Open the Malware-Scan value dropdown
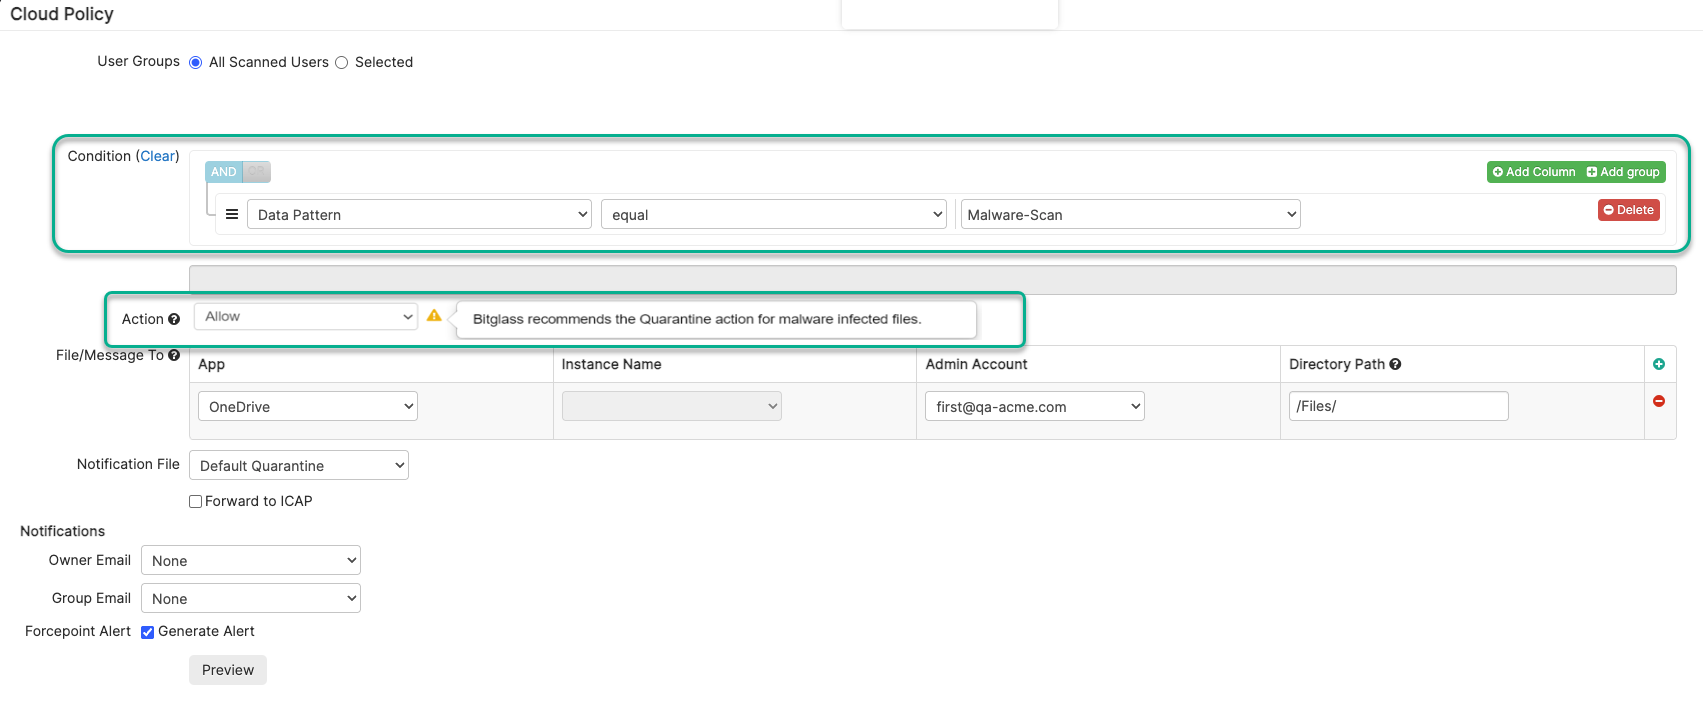Screen dimensions: 1703x712 [1130, 214]
